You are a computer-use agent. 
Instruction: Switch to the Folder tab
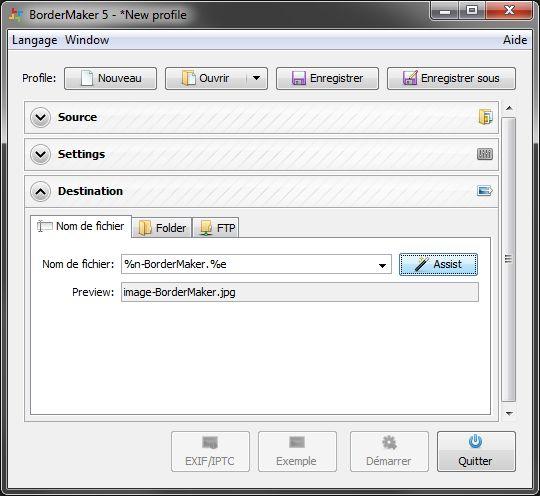coord(162,228)
